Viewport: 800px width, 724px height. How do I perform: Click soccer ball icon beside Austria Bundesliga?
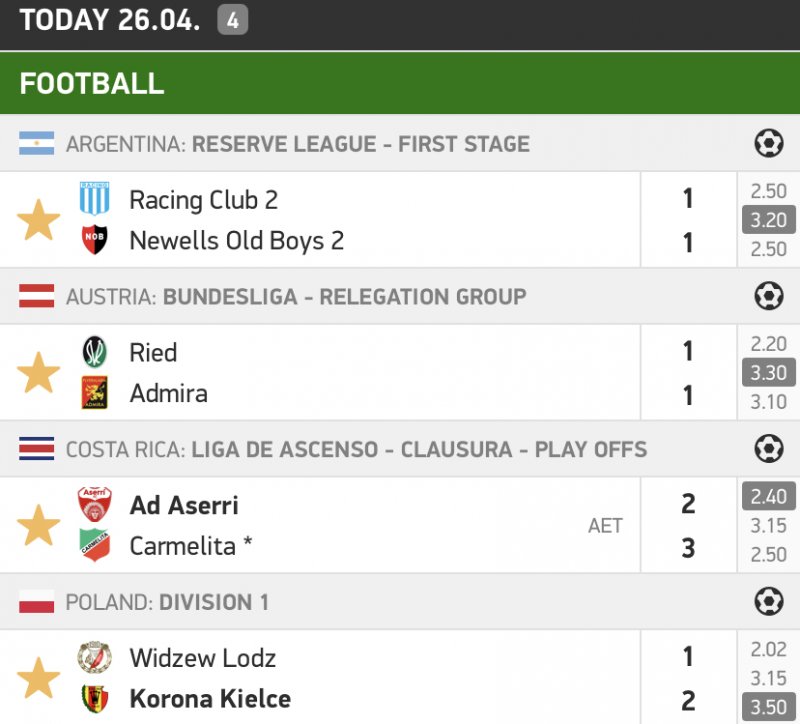[x=768, y=296]
